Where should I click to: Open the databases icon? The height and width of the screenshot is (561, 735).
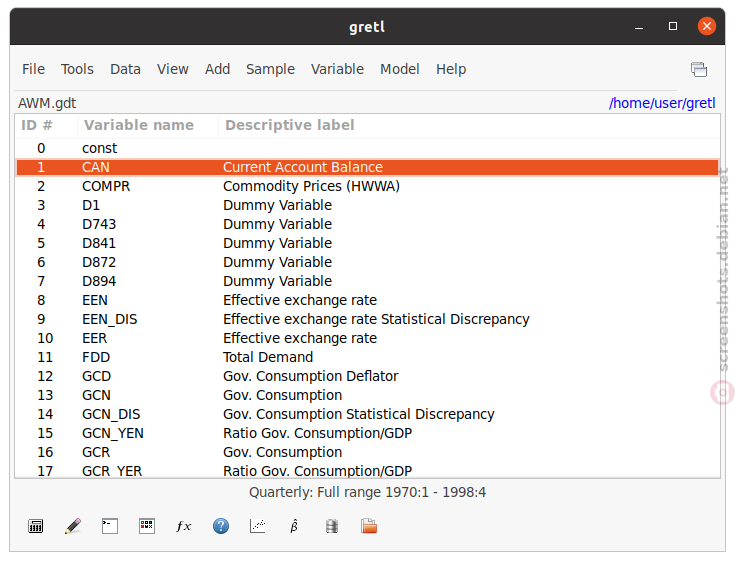332,526
